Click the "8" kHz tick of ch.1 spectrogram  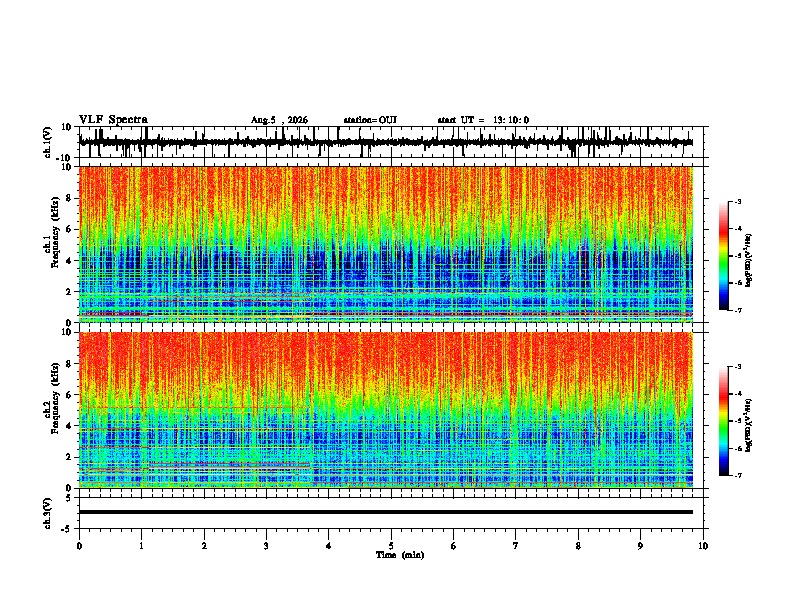(x=71, y=198)
